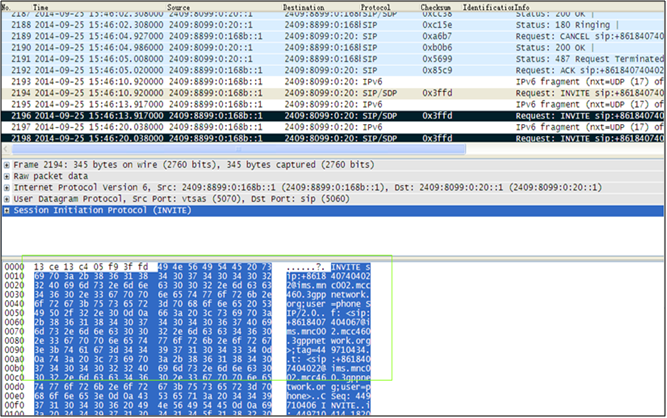Sort packets by the Checksum column header
Image resolution: width=667 pixels, height=418 pixels.
(435, 7)
